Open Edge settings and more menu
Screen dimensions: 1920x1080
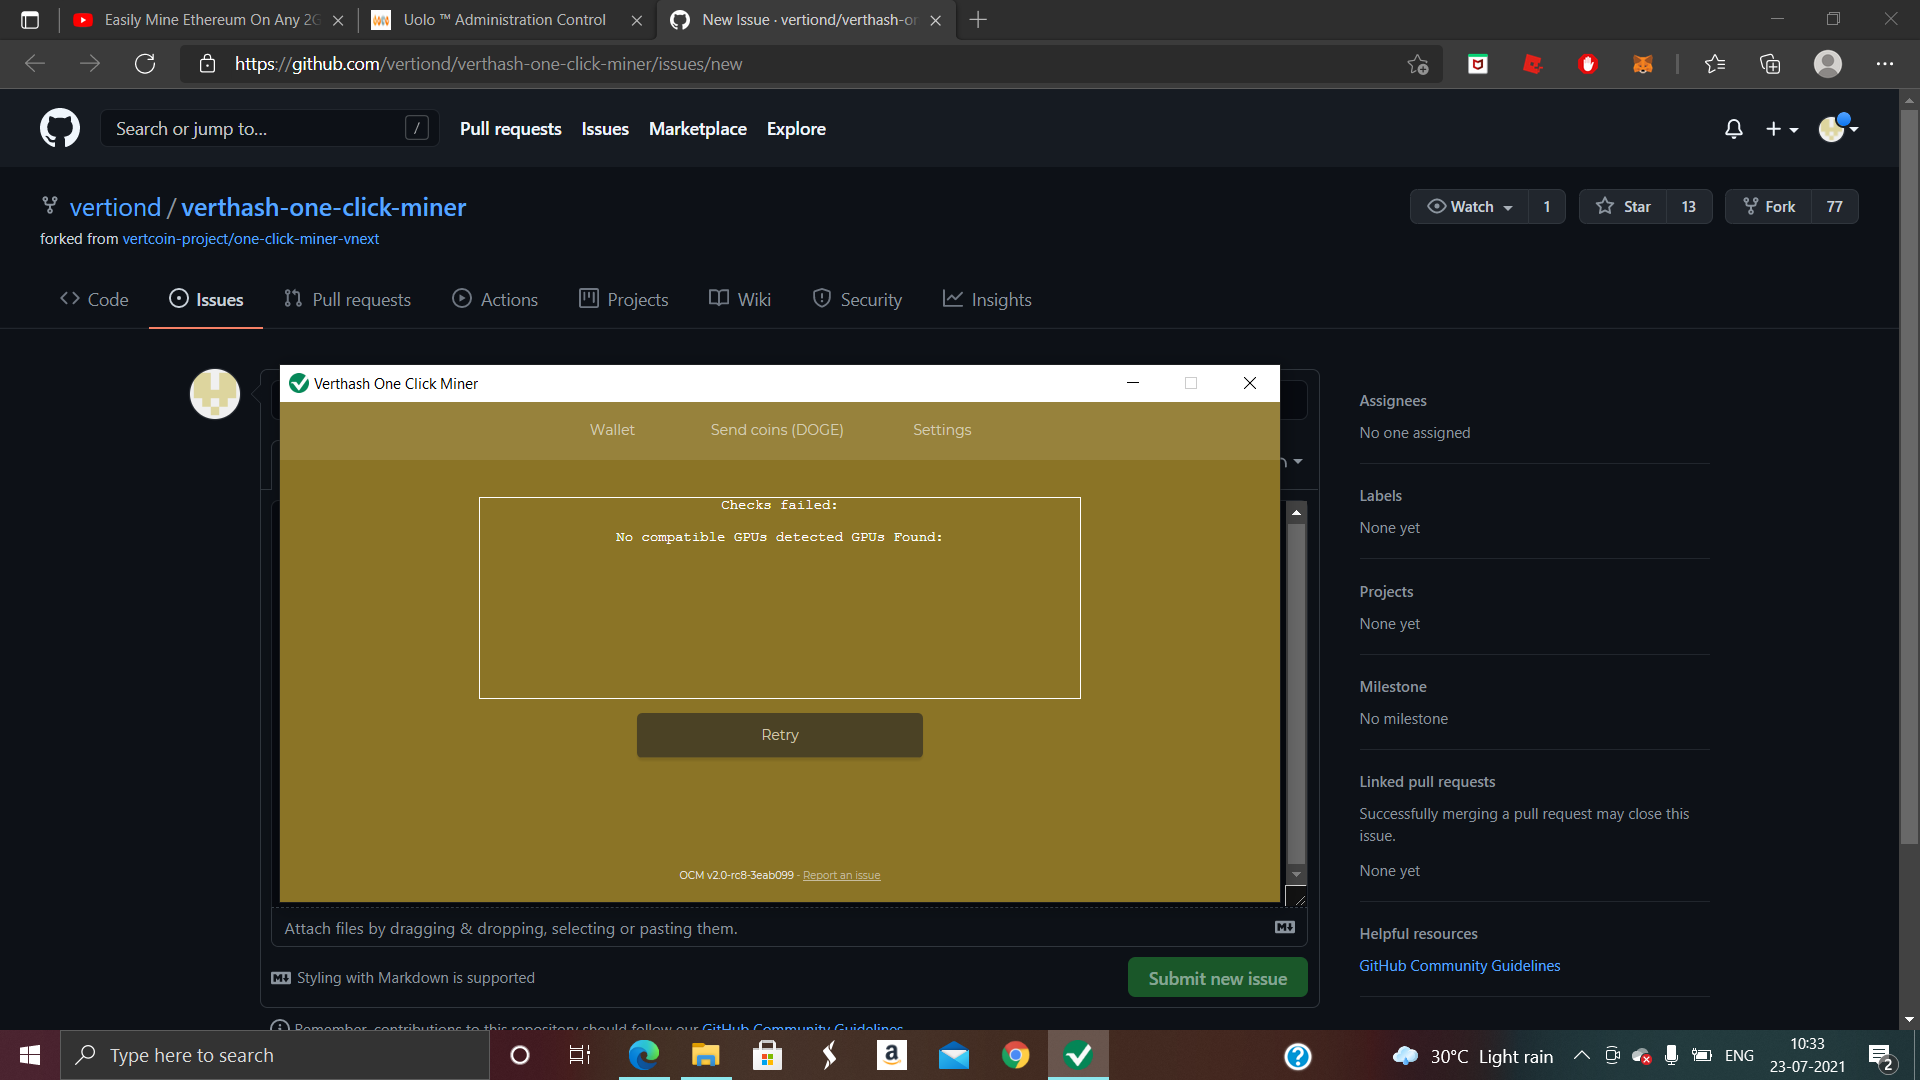coord(1885,64)
